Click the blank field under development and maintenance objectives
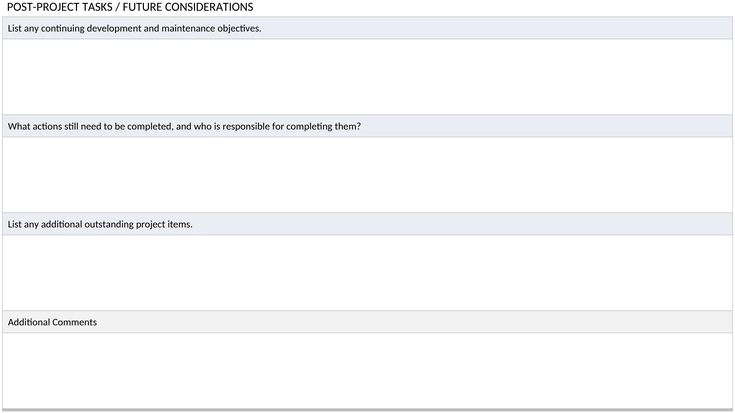The height and width of the screenshot is (413, 735). click(x=368, y=77)
